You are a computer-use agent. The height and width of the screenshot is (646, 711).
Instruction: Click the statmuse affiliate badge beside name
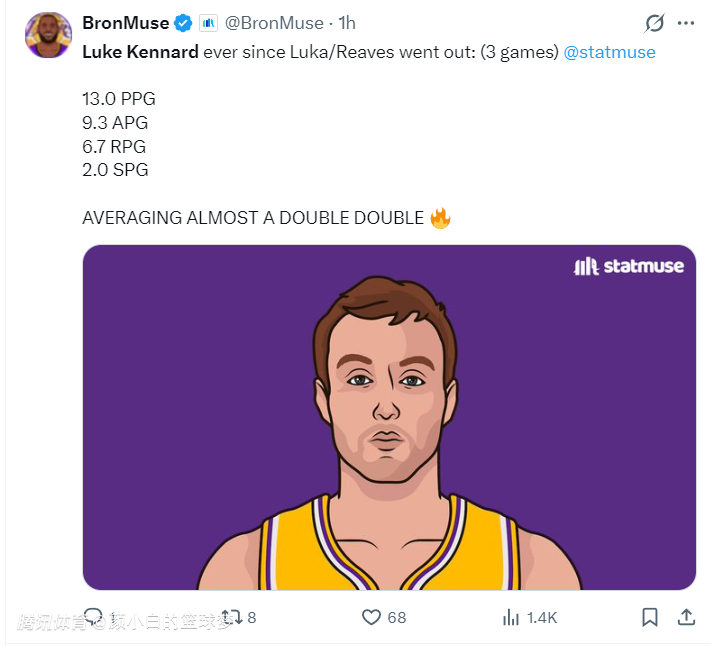[208, 23]
